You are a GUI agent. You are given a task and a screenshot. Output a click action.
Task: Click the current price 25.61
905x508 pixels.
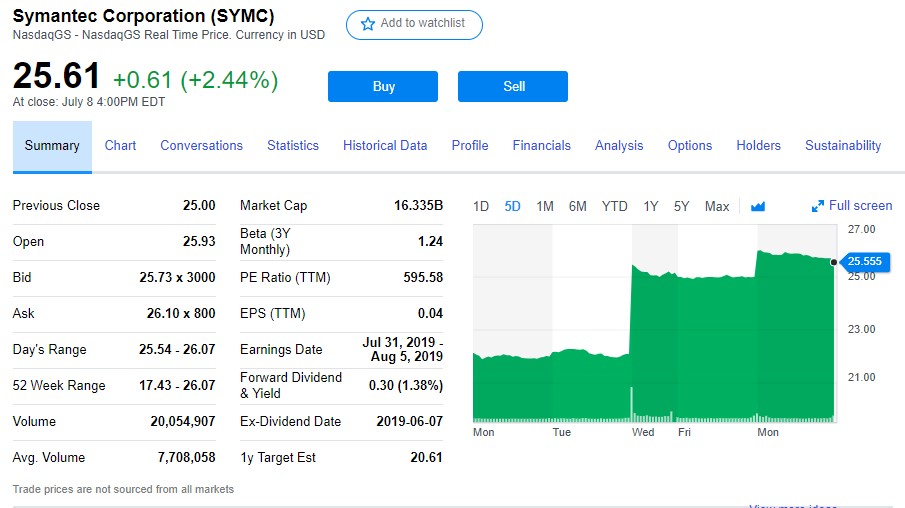click(x=57, y=76)
